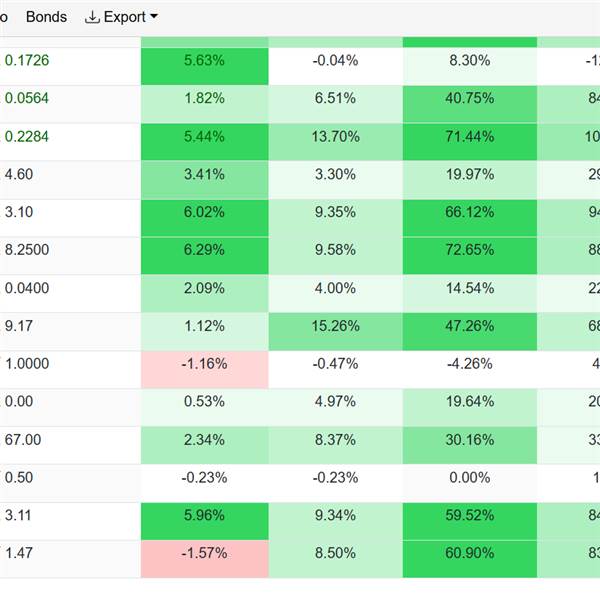
Task: Click the 13.70% cell
Action: (x=336, y=137)
